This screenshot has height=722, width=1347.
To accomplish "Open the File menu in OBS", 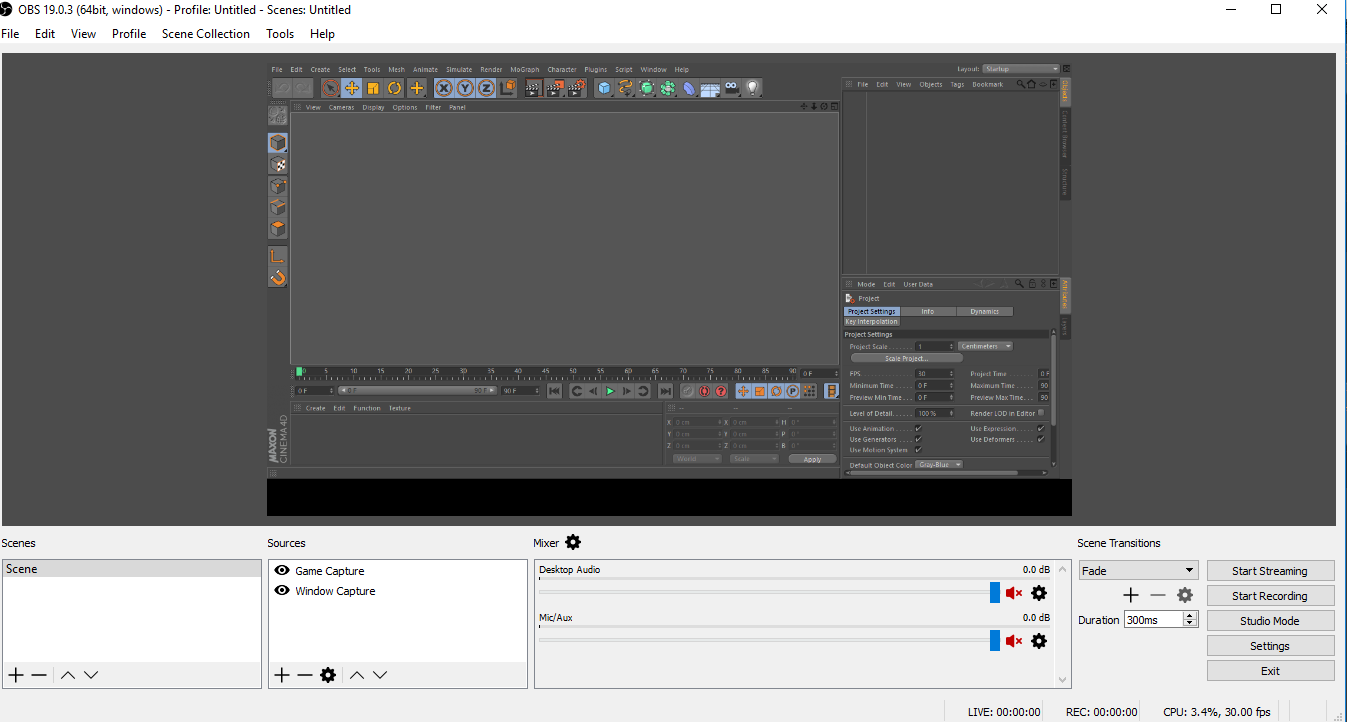I will [10, 34].
